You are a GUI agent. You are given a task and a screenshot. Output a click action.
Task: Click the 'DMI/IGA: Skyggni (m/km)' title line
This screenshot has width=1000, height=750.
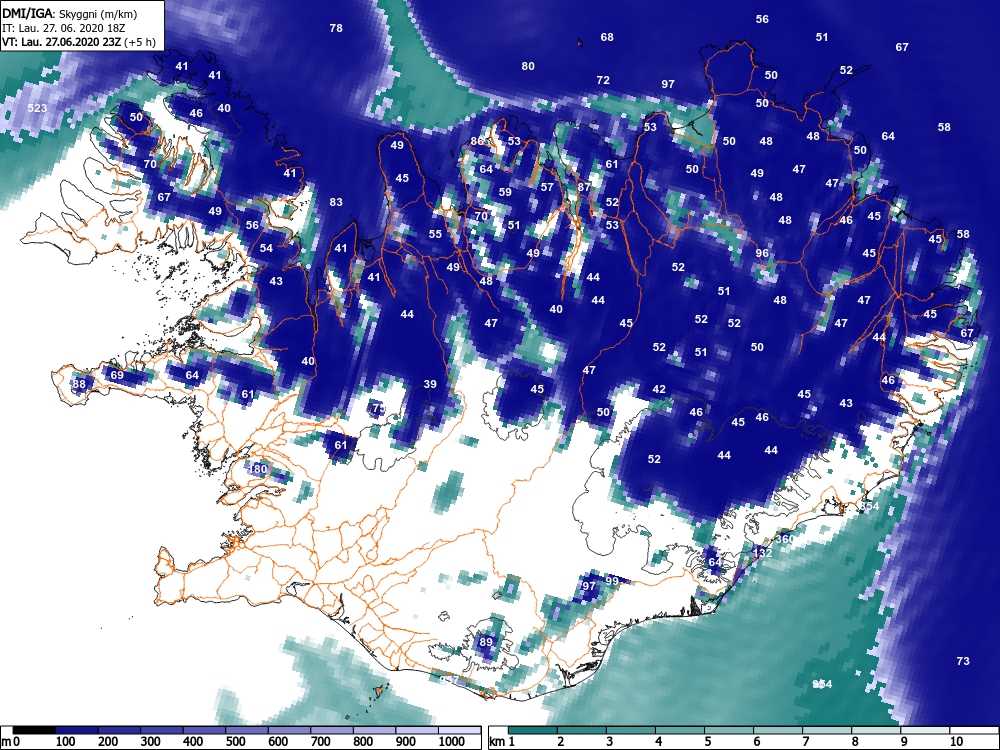(x=70, y=13)
